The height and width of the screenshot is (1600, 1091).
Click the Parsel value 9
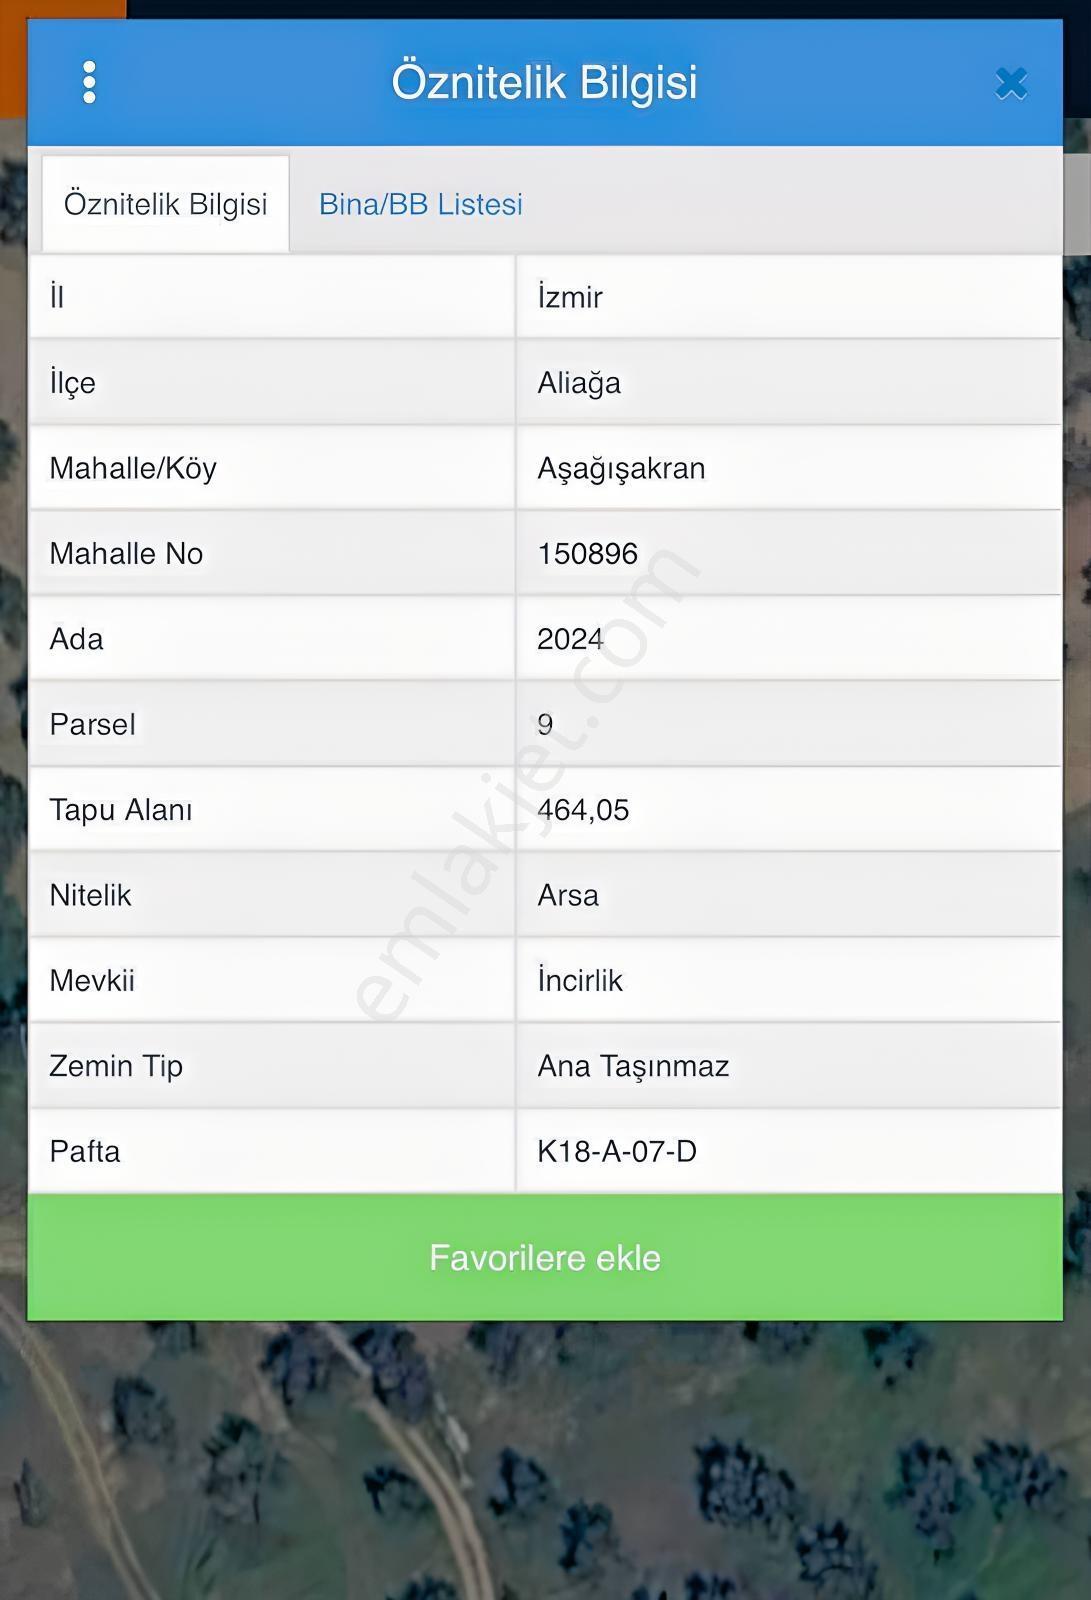(545, 725)
